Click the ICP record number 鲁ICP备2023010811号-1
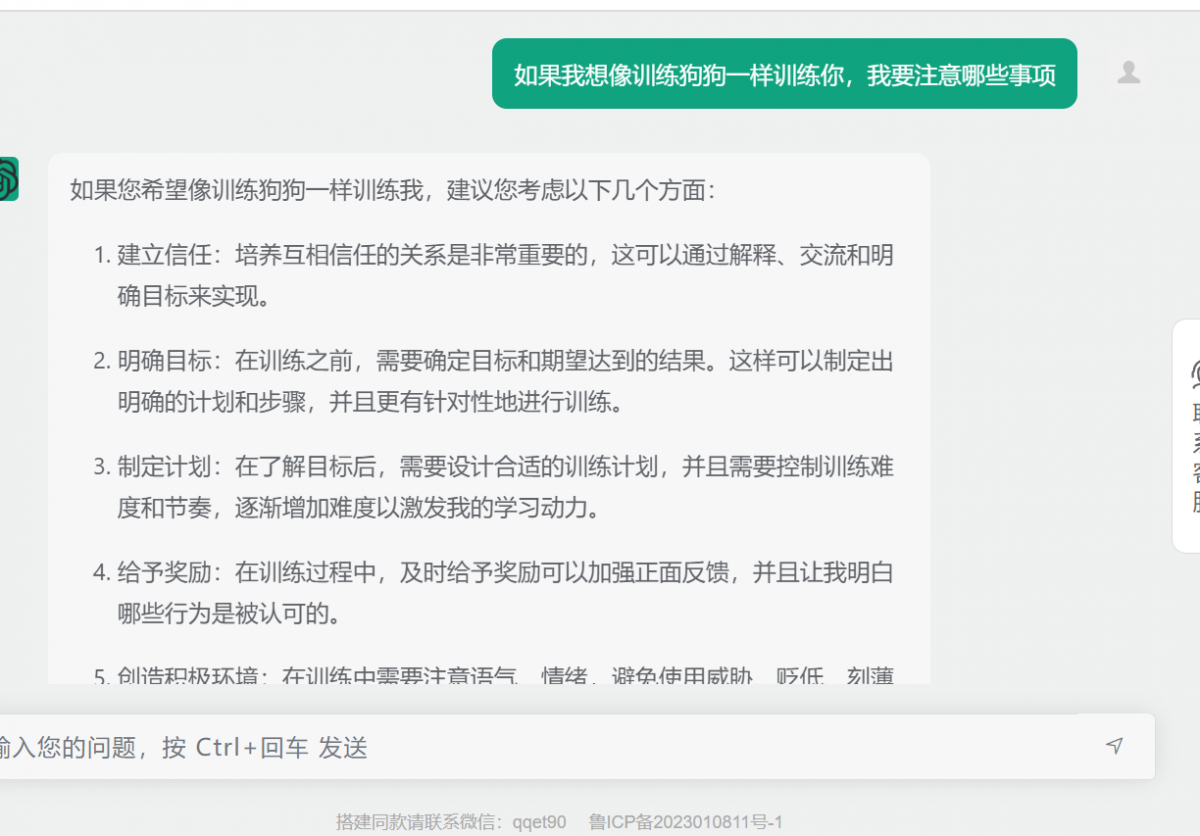 pyautogui.click(x=685, y=822)
